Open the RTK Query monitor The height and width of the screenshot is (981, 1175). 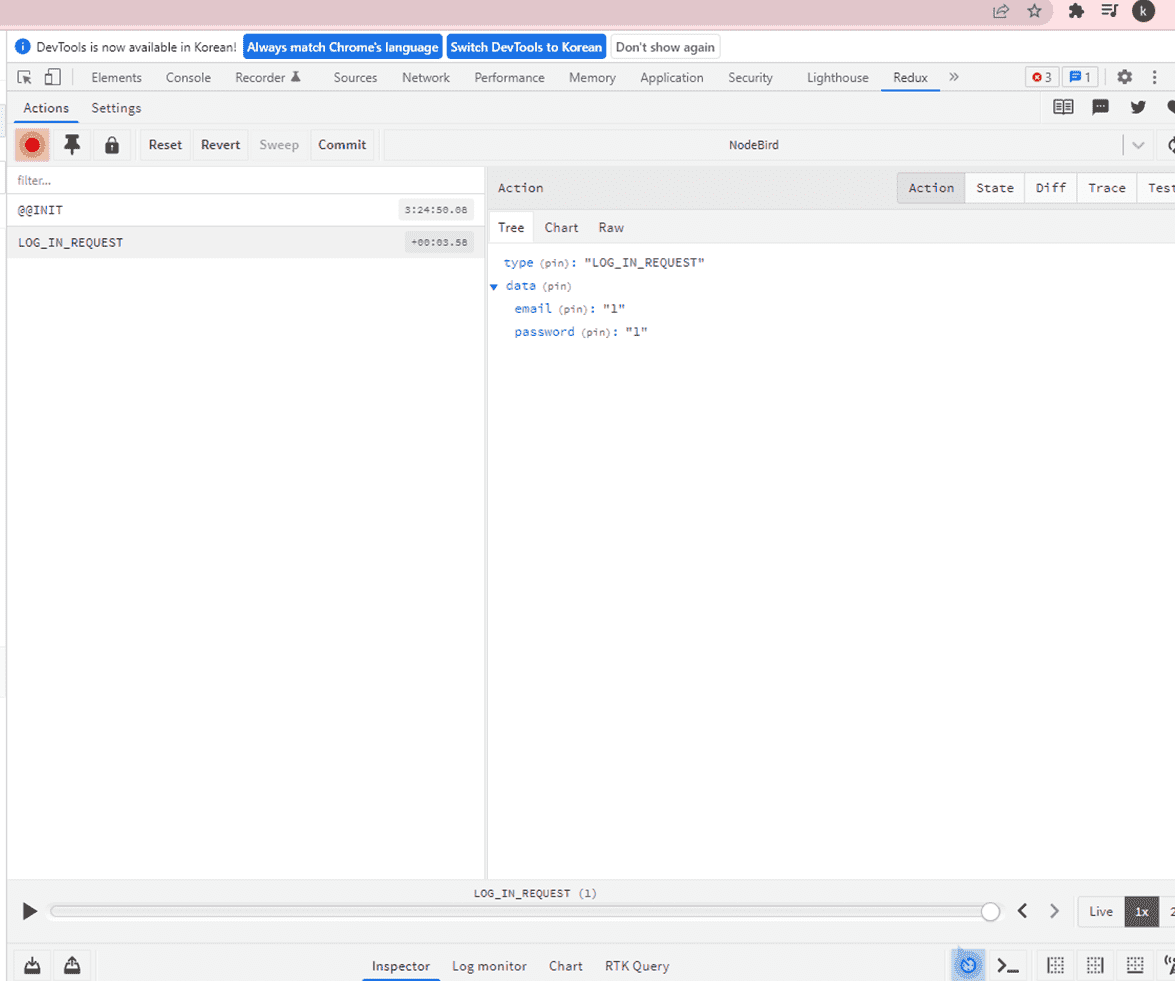pyautogui.click(x=637, y=966)
